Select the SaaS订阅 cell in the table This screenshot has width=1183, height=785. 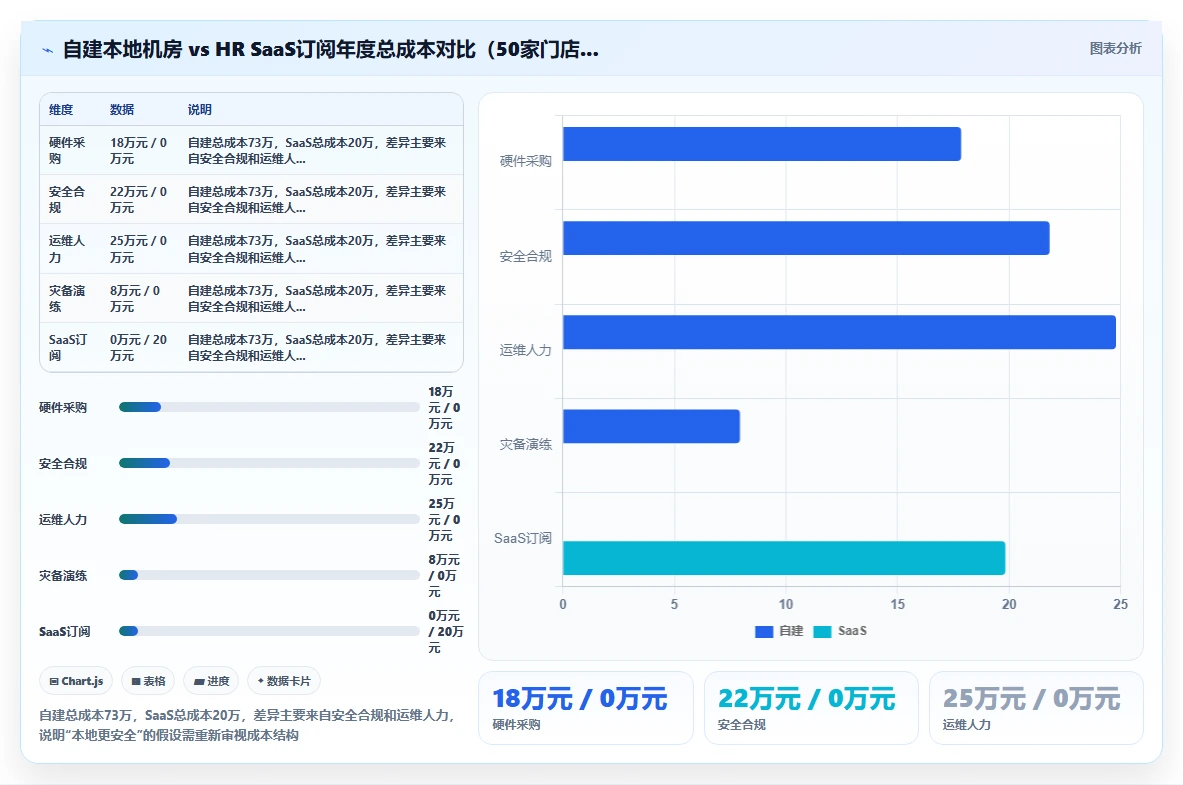tap(68, 347)
